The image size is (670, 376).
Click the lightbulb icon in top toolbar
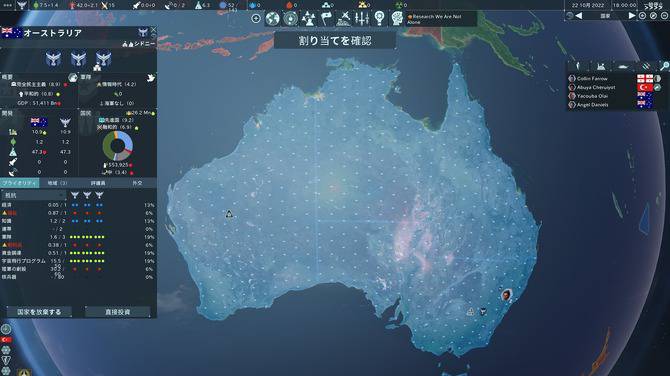(x=379, y=19)
